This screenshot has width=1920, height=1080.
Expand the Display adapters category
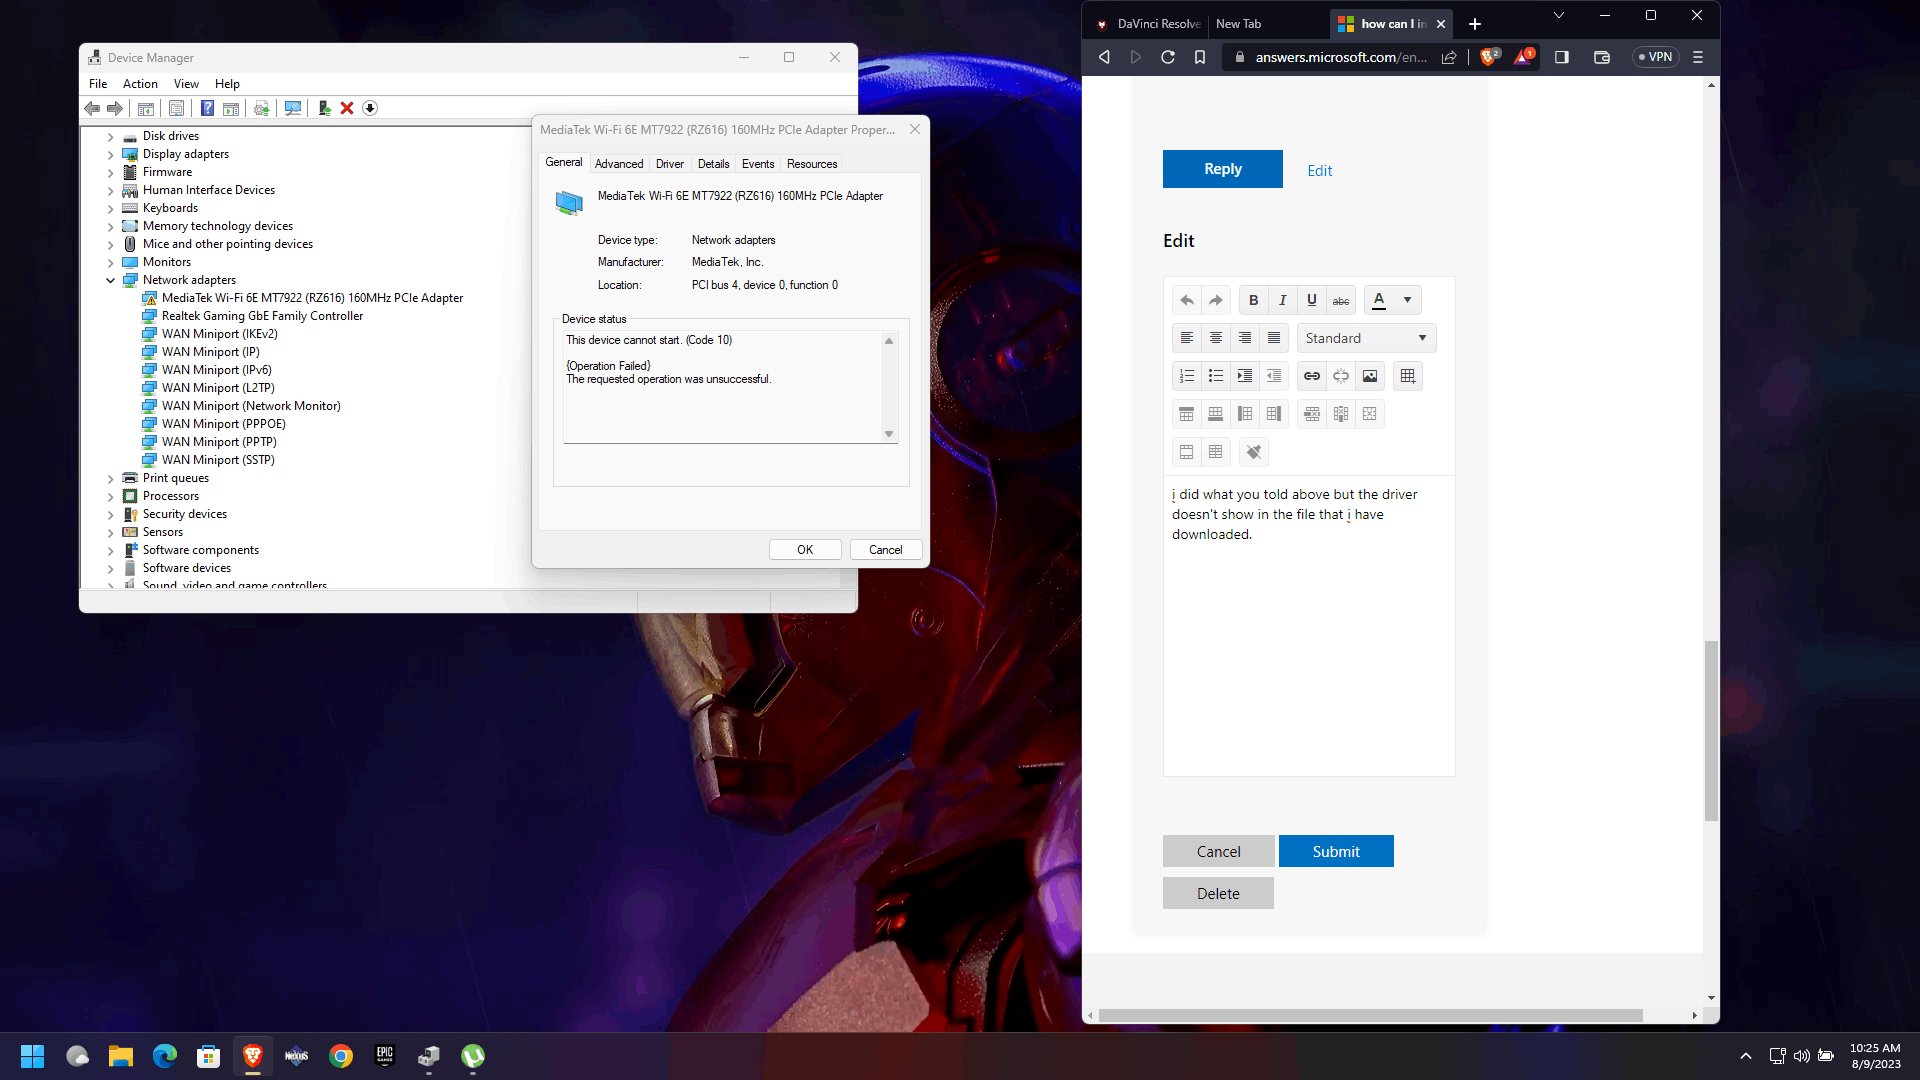point(111,154)
